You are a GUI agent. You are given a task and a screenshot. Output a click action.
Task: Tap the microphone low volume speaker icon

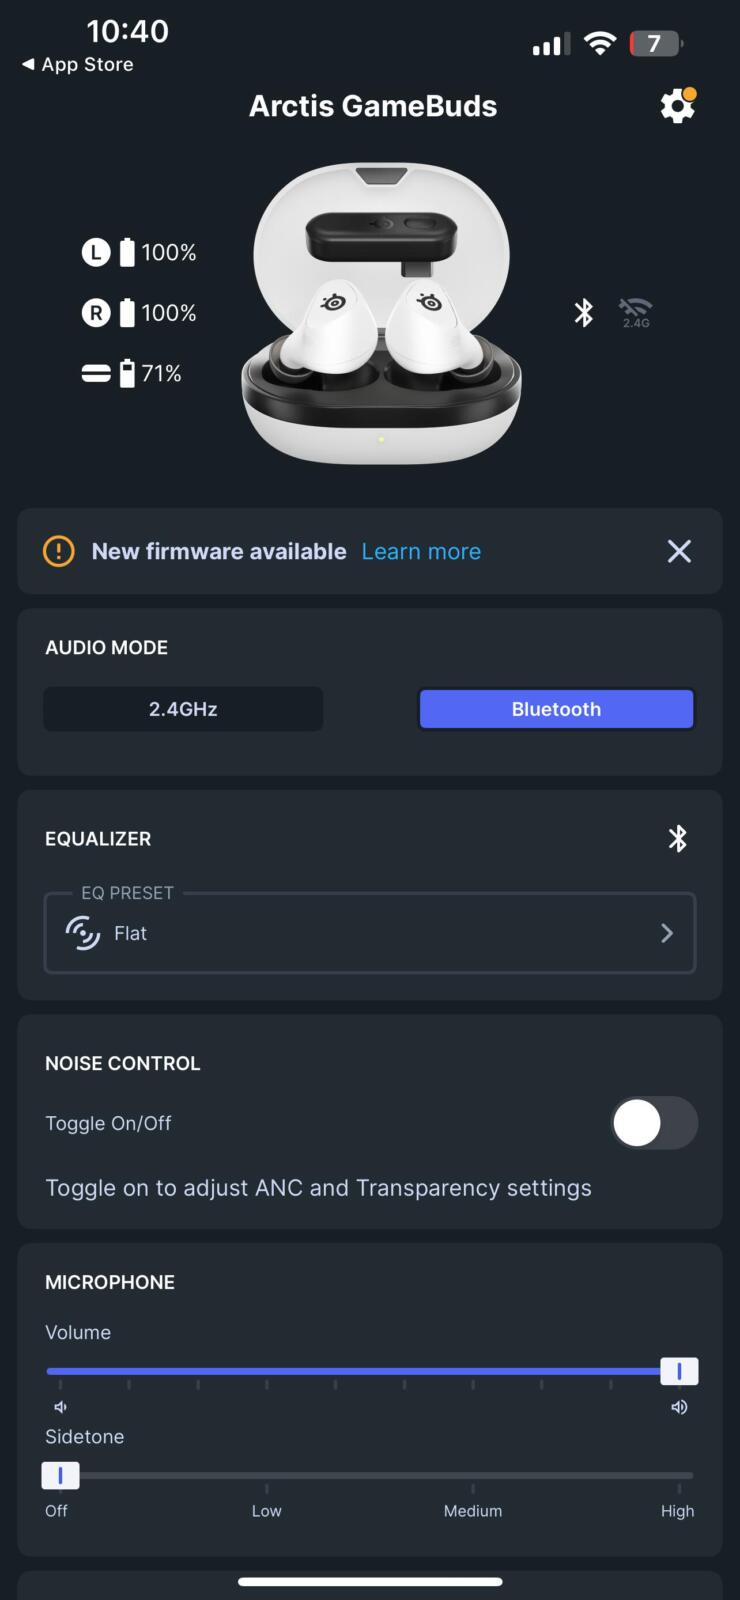[60, 1407]
